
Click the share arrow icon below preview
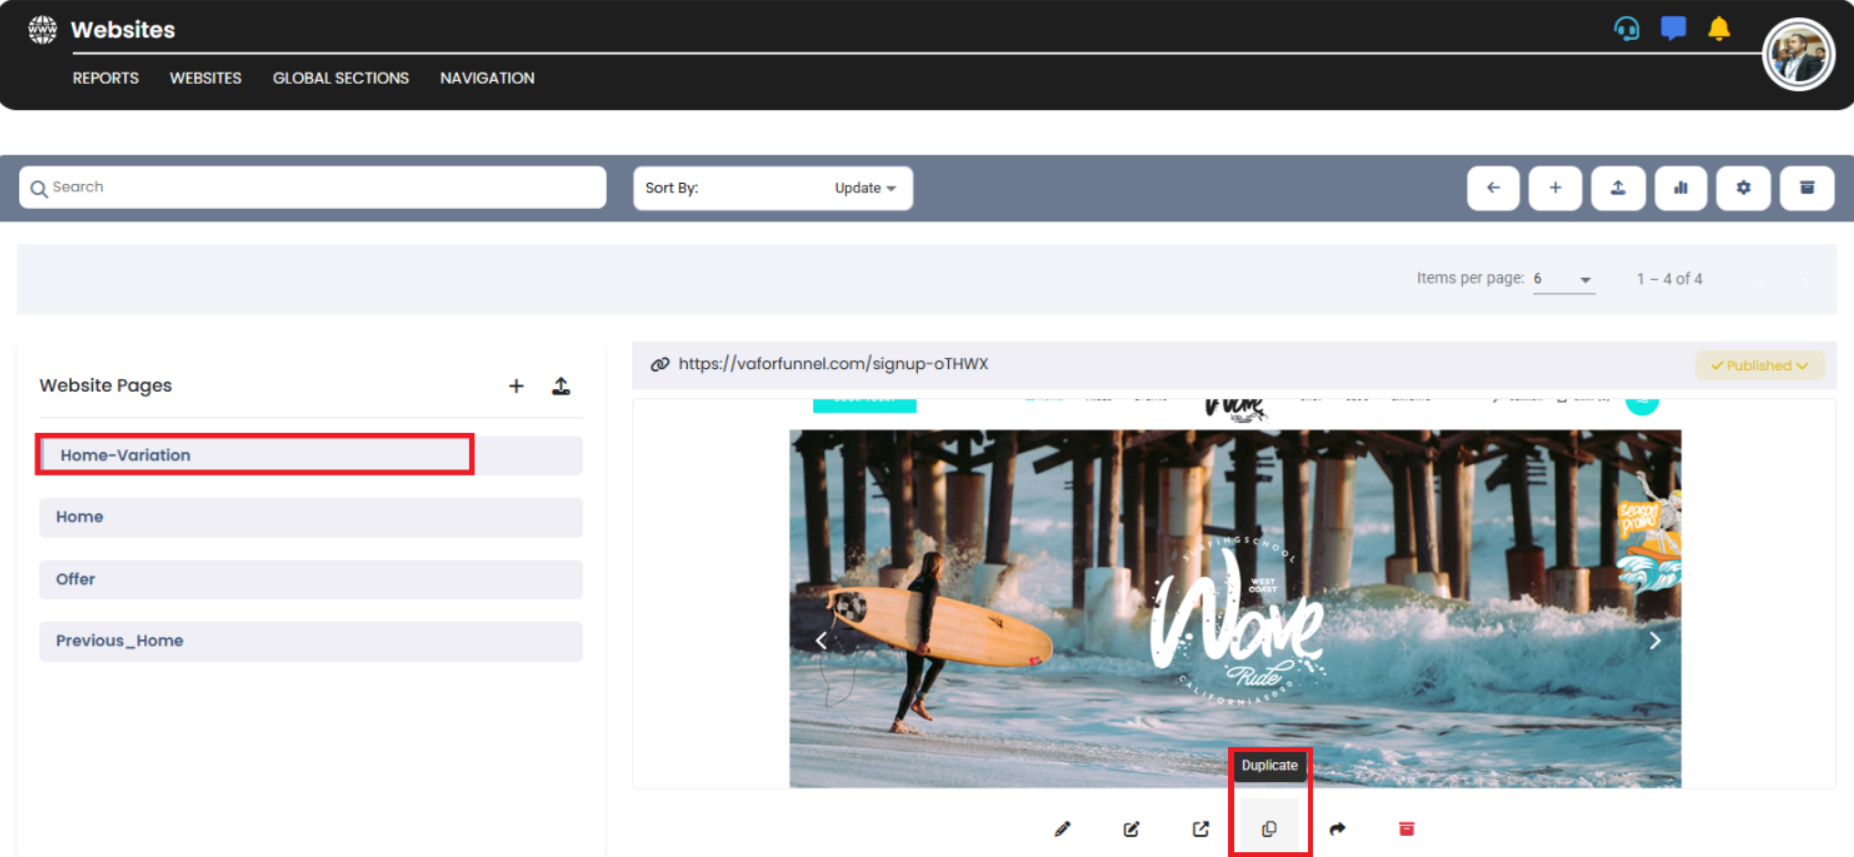pos(1337,829)
